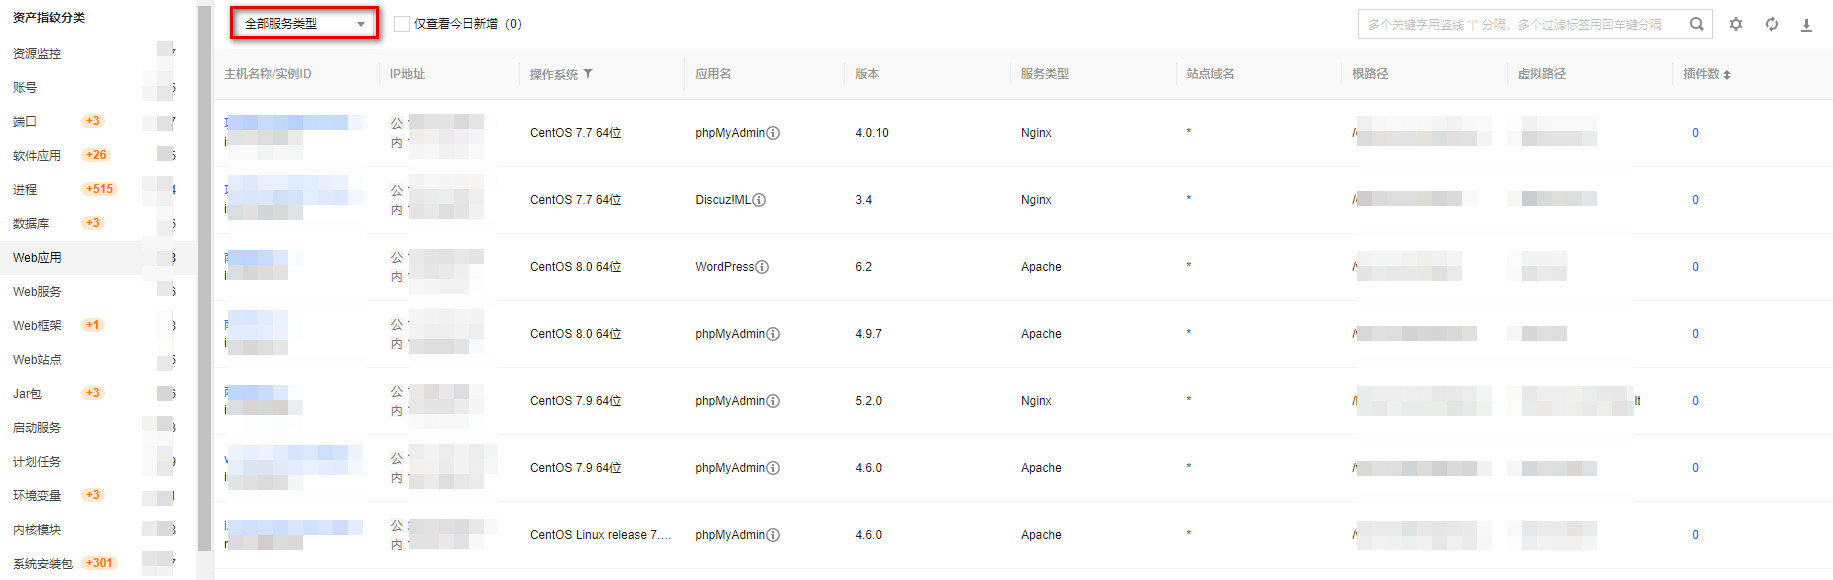This screenshot has width=1833, height=580.
Task: Go to Web服务 category
Action: (x=37, y=292)
